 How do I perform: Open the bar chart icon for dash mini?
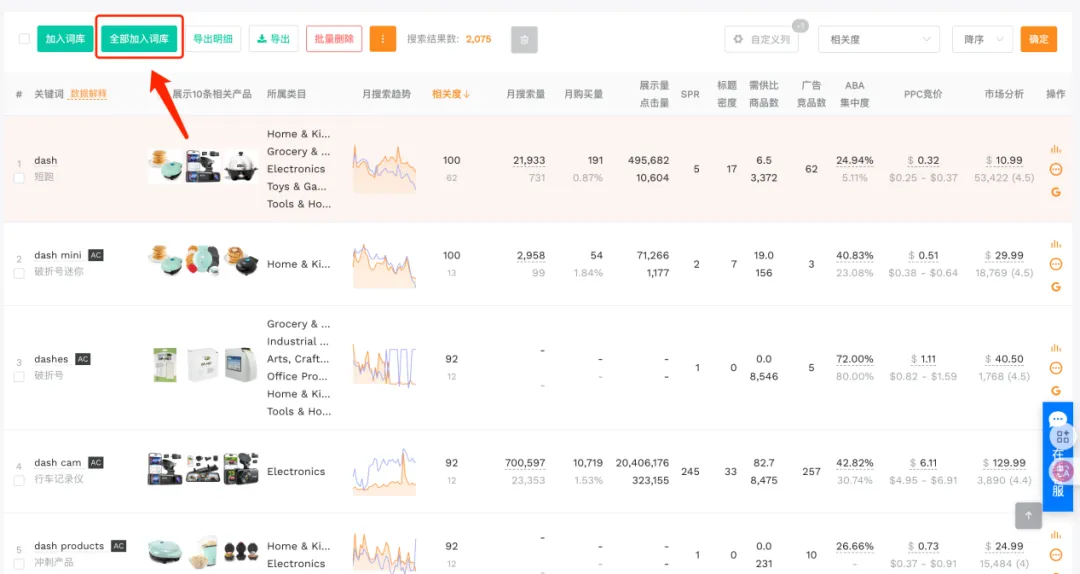tap(1055, 244)
